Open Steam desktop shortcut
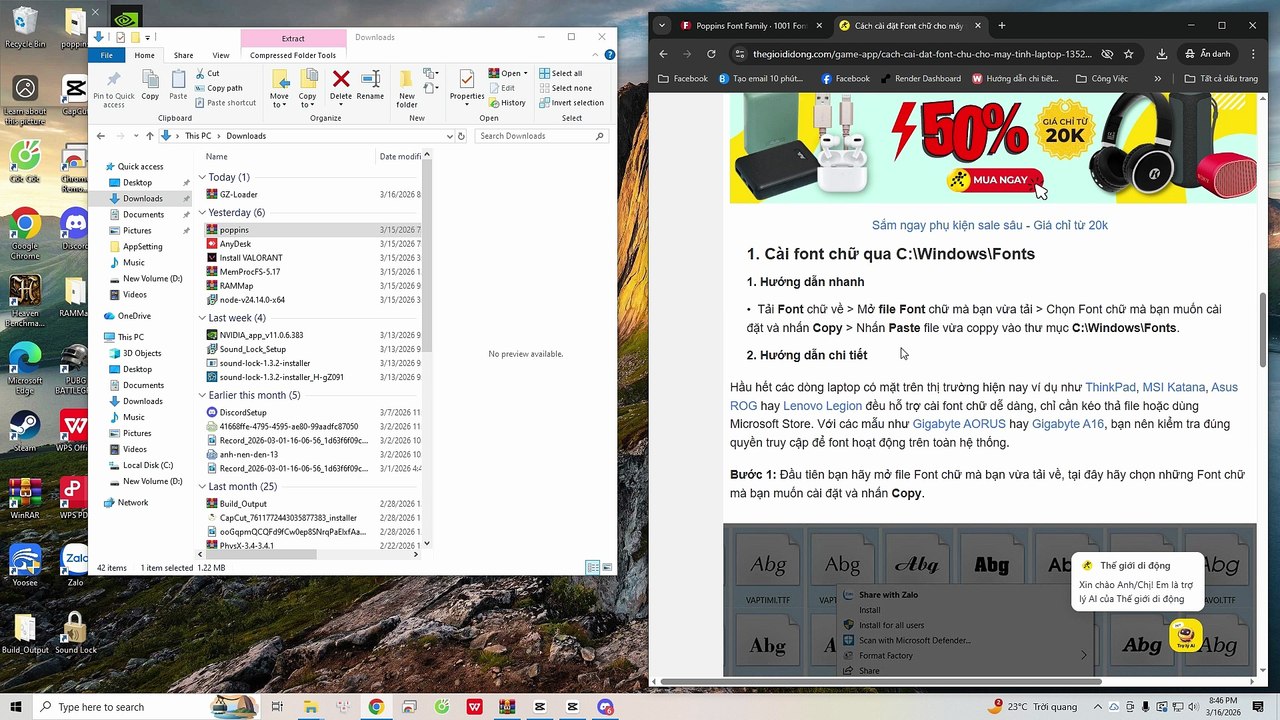The image size is (1280, 720). click(x=24, y=430)
